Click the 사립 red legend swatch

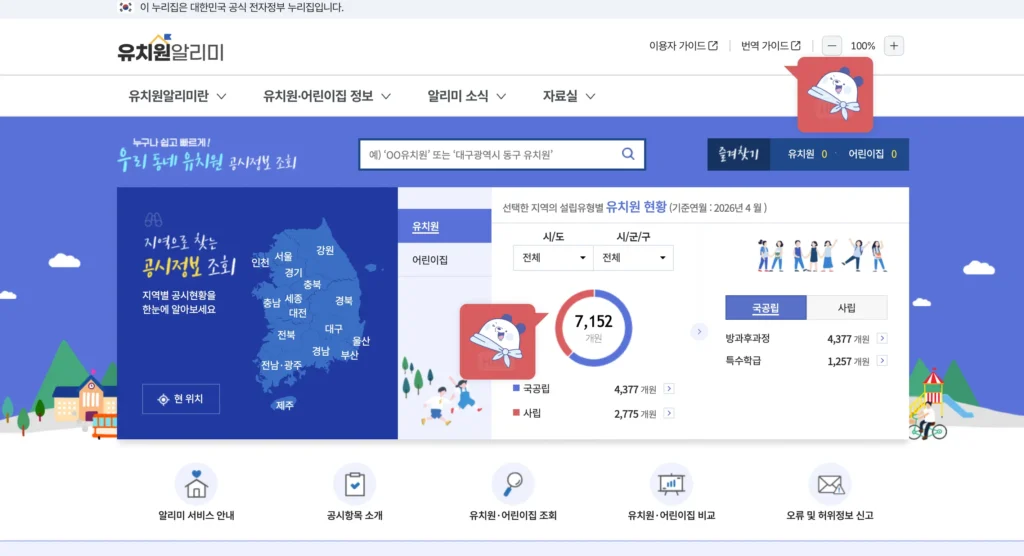coord(516,412)
